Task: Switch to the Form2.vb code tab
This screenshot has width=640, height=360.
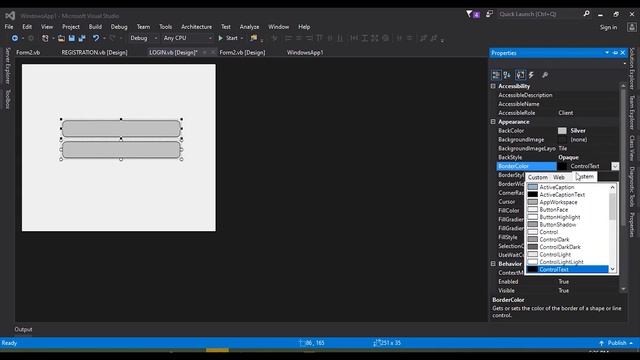Action: point(28,52)
